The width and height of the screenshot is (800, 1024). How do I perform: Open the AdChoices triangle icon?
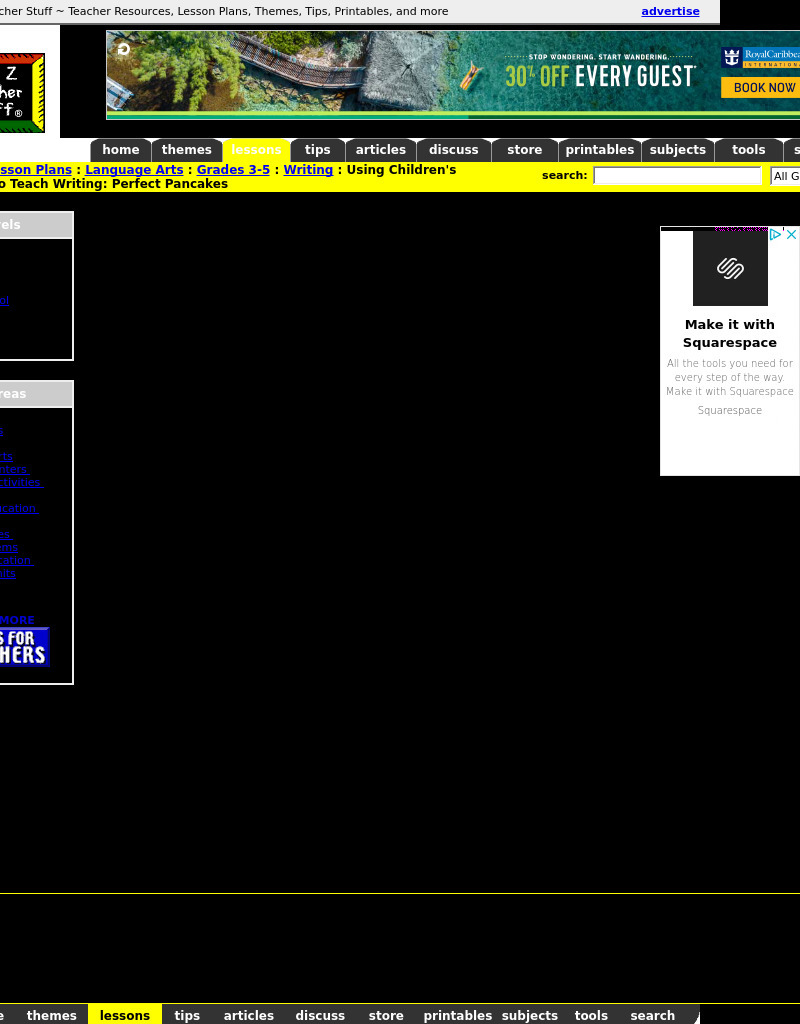point(775,235)
